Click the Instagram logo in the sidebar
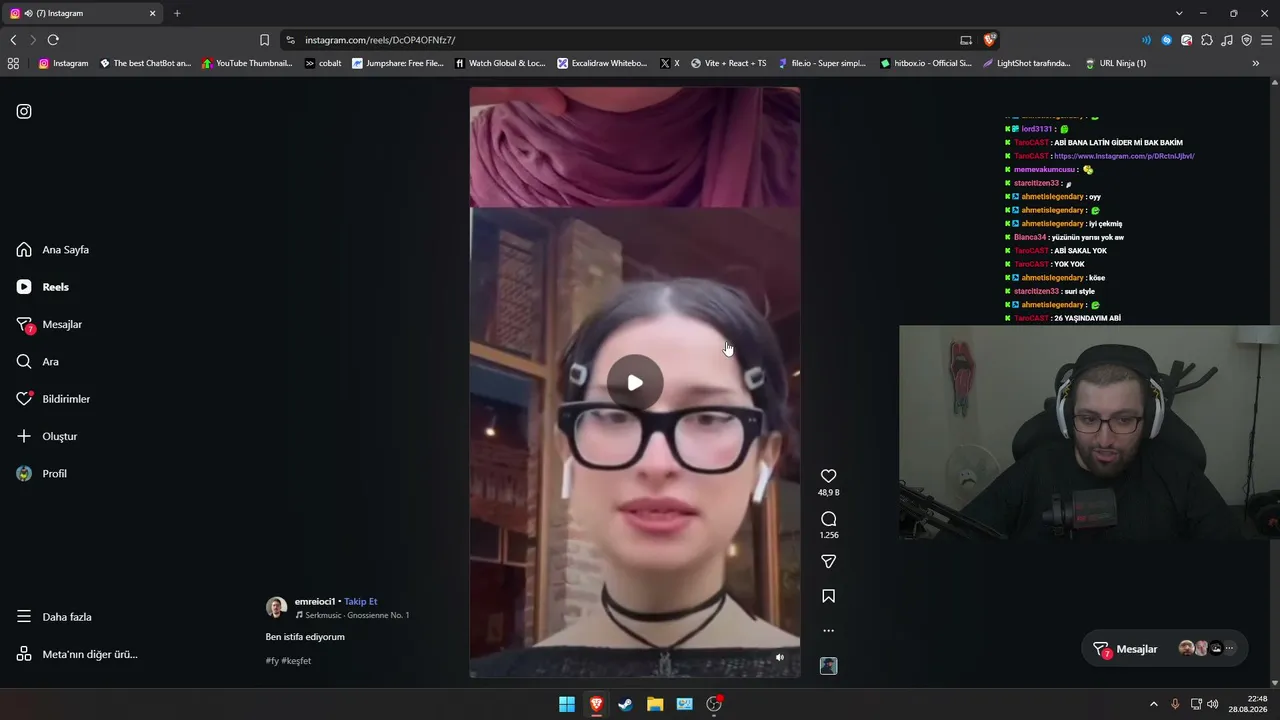Viewport: 1280px width, 720px height. [24, 111]
